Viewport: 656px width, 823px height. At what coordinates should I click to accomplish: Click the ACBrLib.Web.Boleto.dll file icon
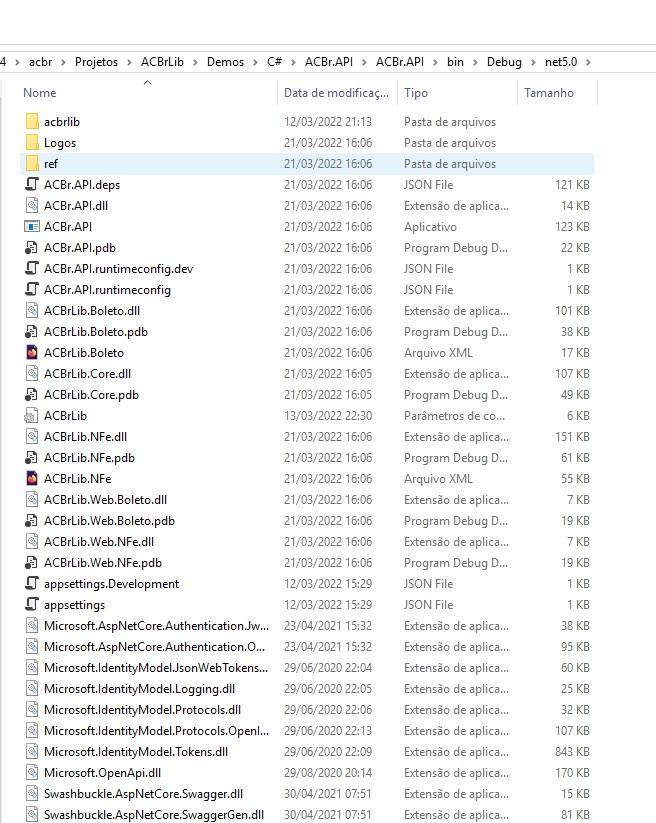(32, 500)
